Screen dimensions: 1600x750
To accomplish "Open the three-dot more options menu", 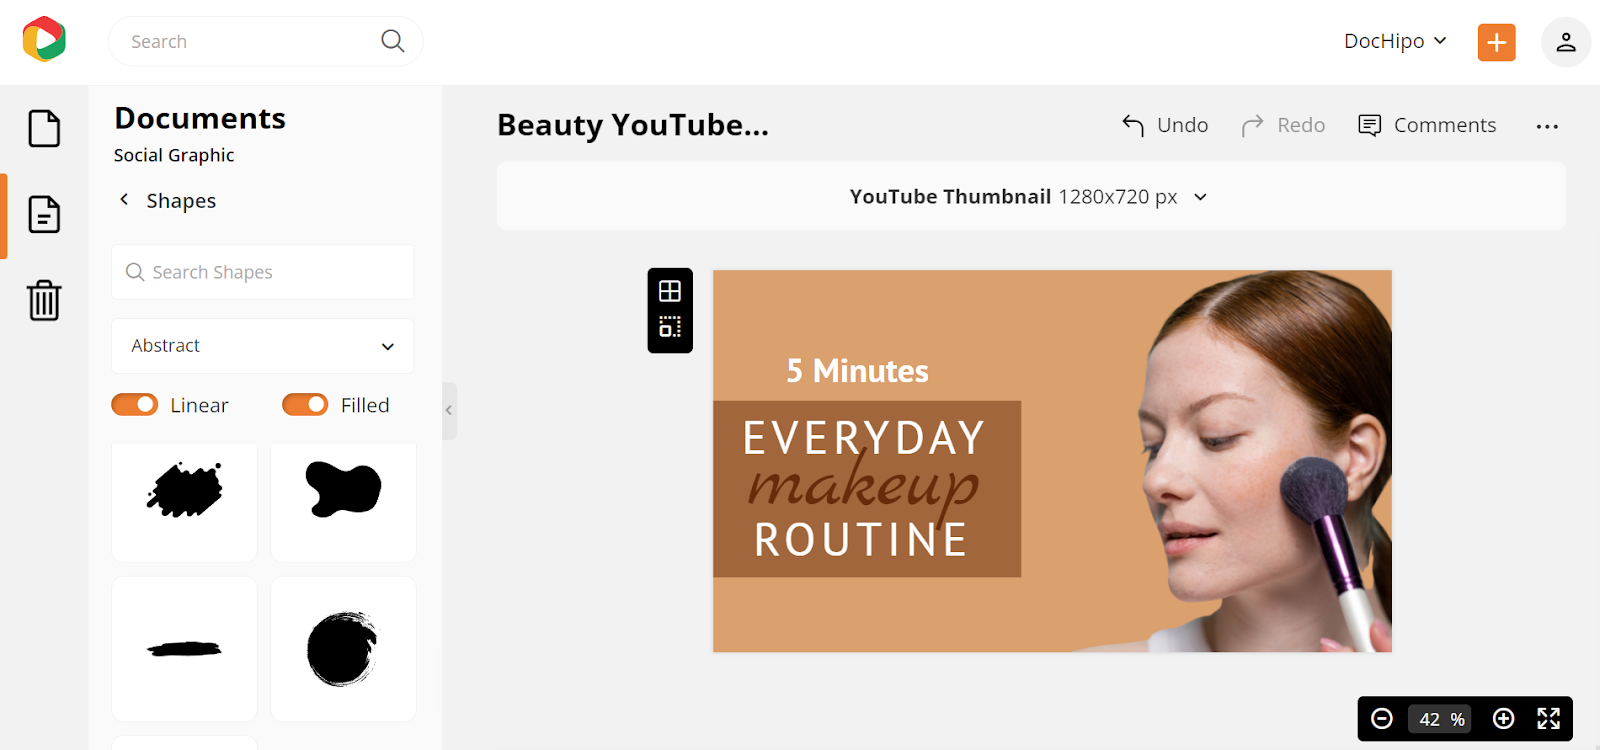I will pyautogui.click(x=1547, y=126).
